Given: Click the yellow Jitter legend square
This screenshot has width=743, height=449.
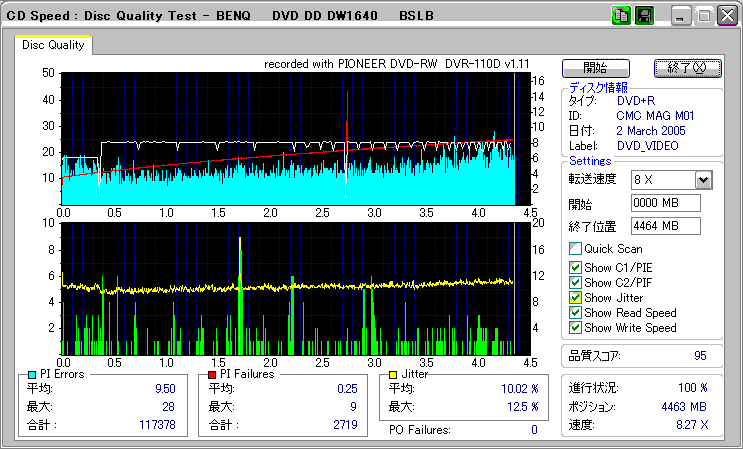Looking at the screenshot, I should (395, 374).
